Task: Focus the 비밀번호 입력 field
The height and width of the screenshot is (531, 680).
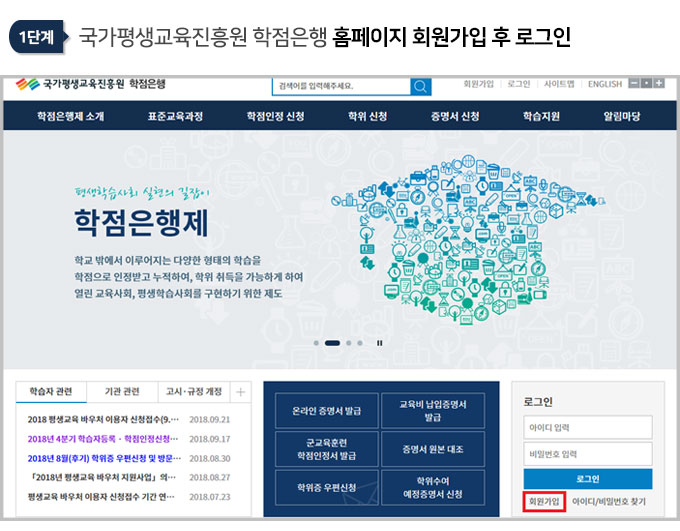Action: click(x=588, y=454)
